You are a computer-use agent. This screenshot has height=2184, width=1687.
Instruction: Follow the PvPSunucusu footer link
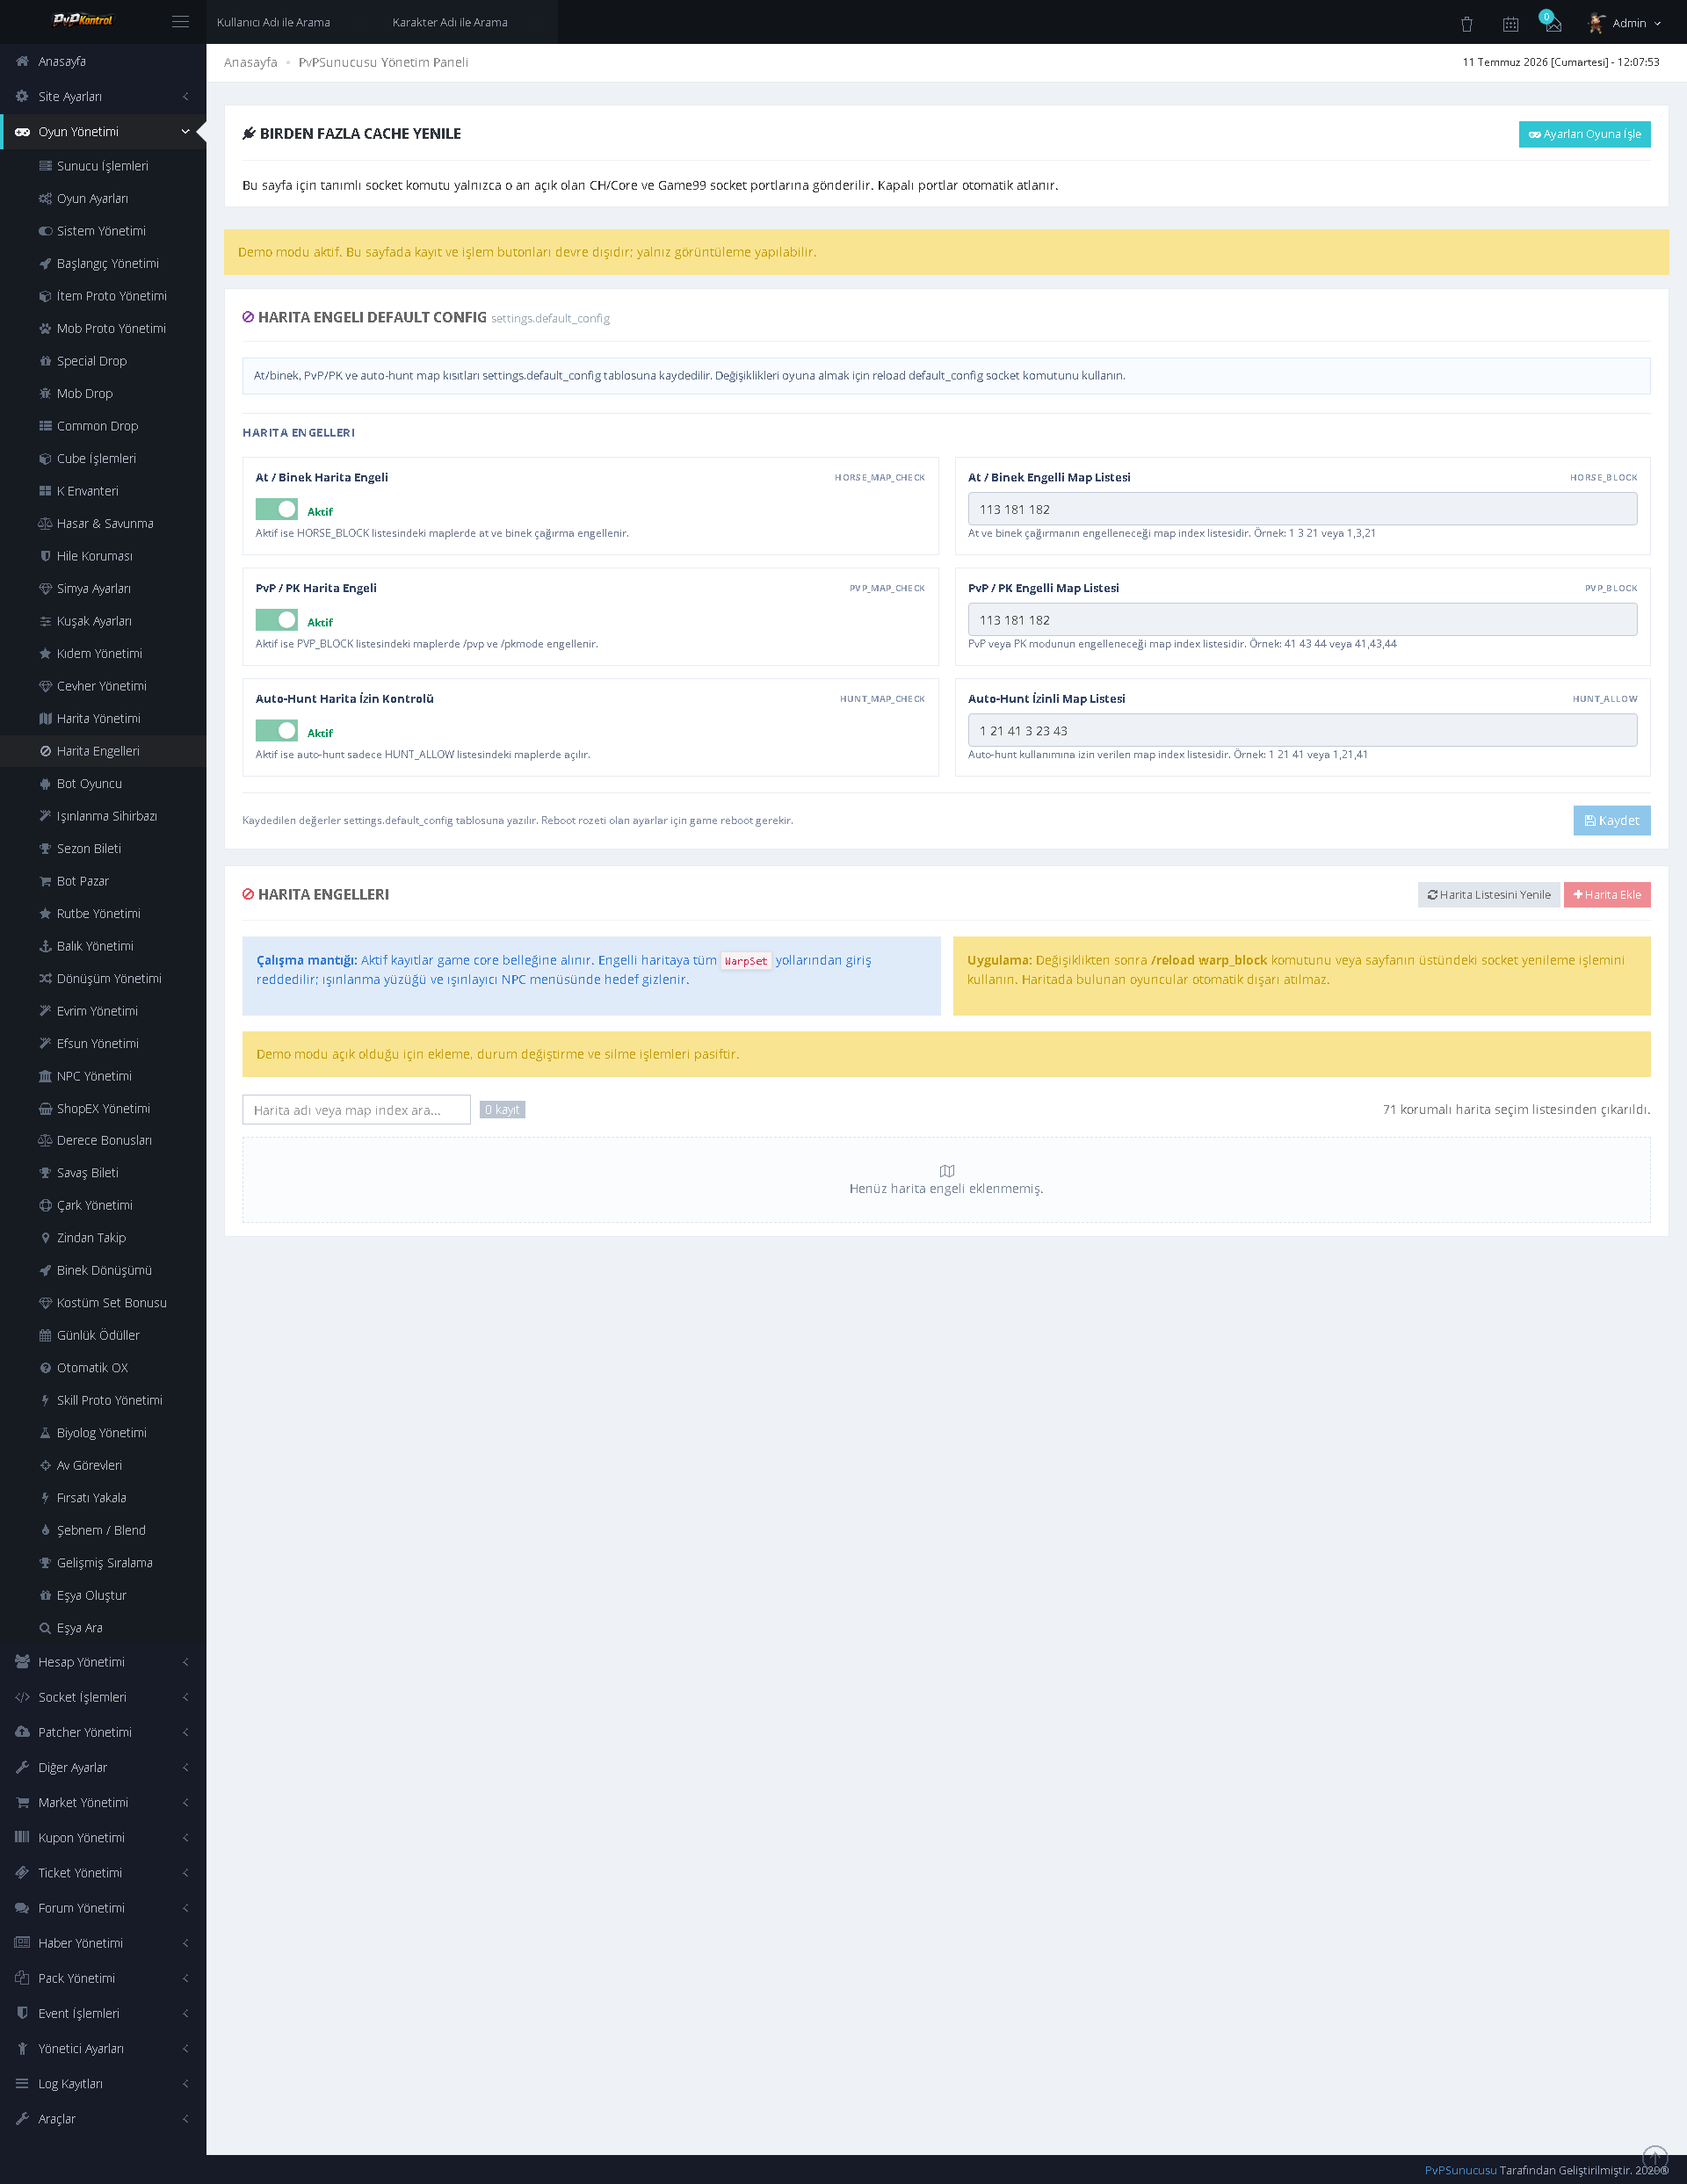[1460, 2170]
